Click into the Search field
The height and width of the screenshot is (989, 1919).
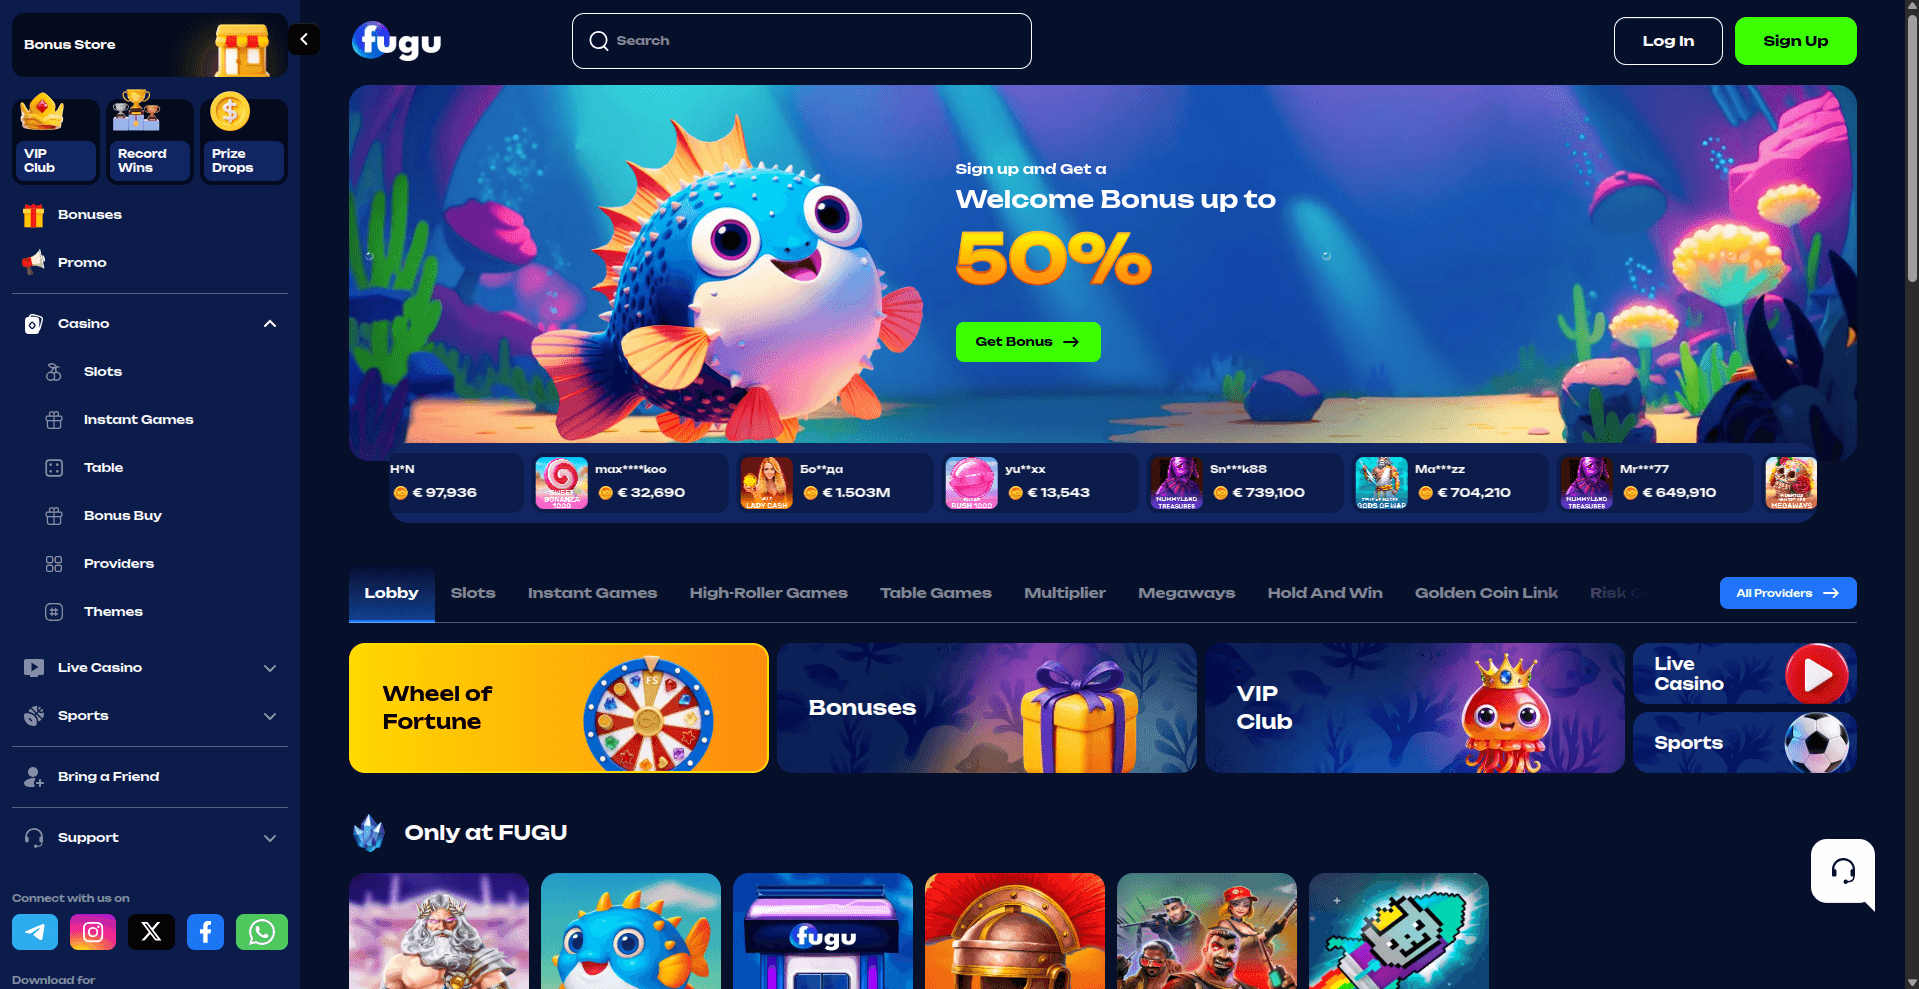click(801, 41)
